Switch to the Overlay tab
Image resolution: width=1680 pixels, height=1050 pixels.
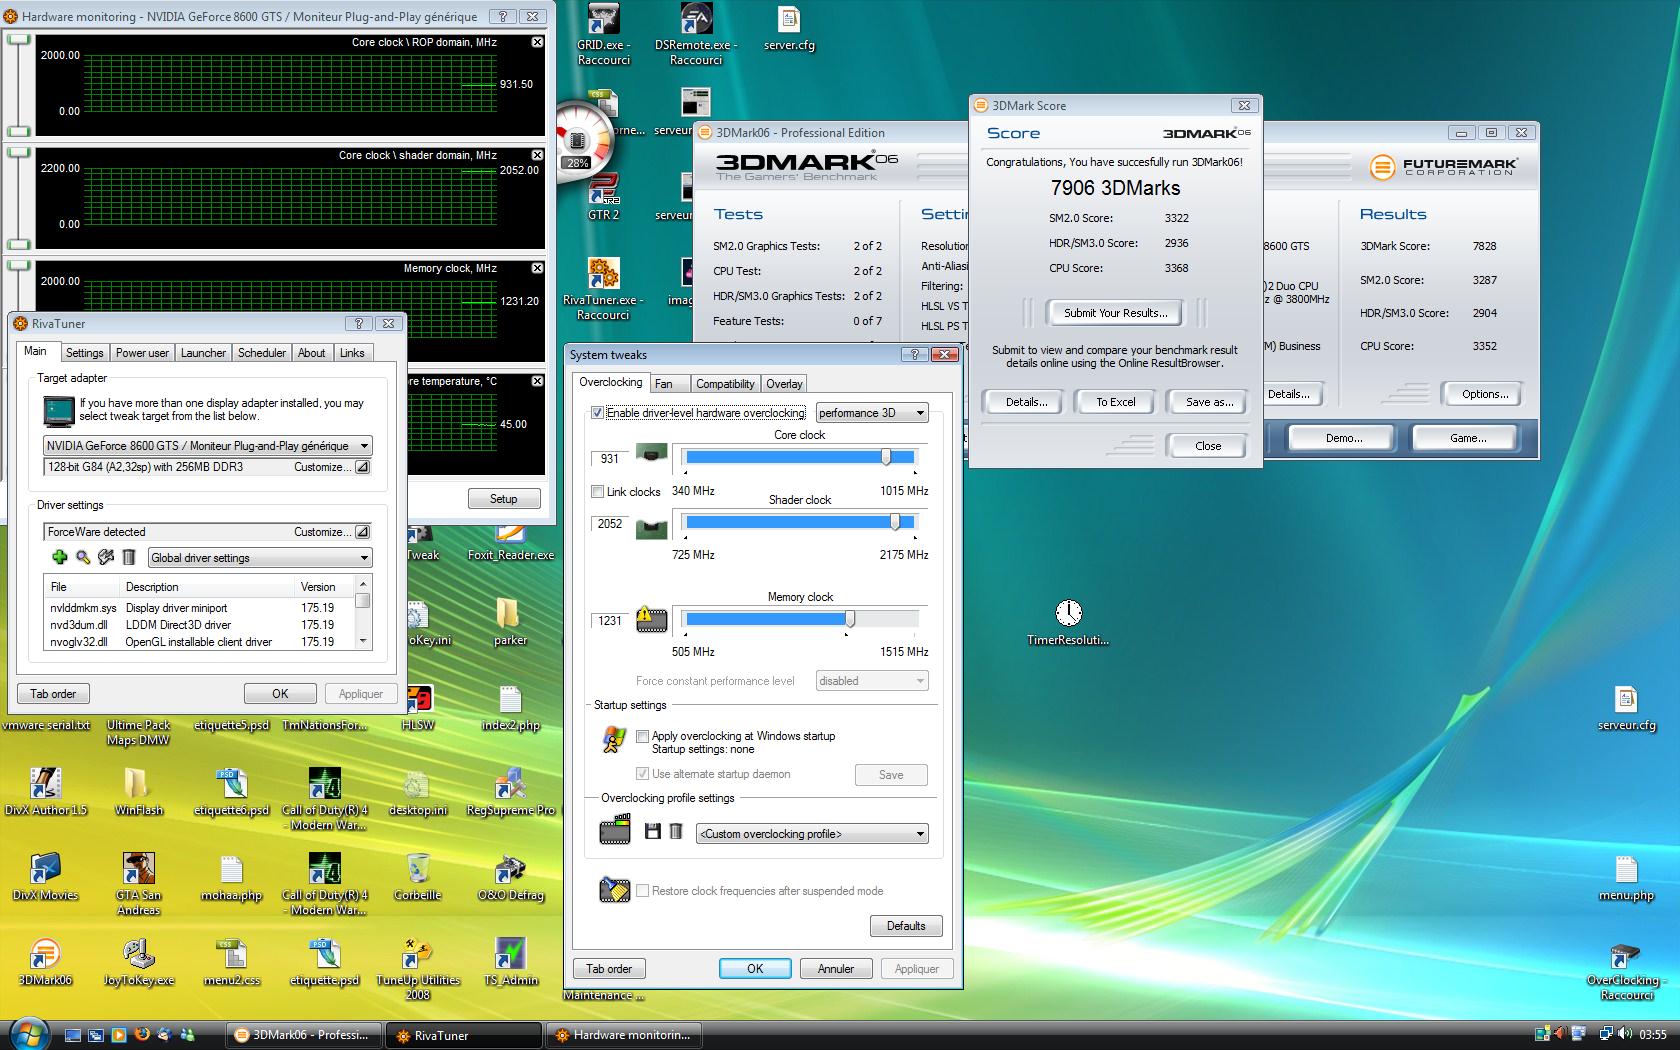tap(784, 384)
